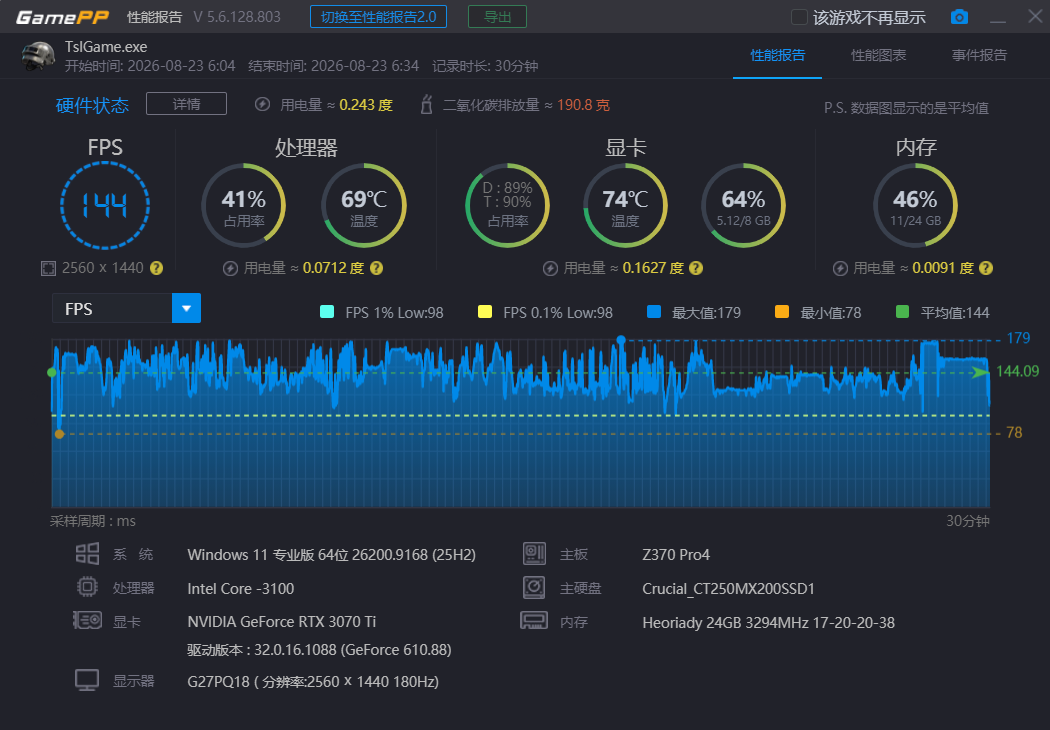Click the Intel Core -3100 text
The image size is (1050, 730).
coord(240,589)
